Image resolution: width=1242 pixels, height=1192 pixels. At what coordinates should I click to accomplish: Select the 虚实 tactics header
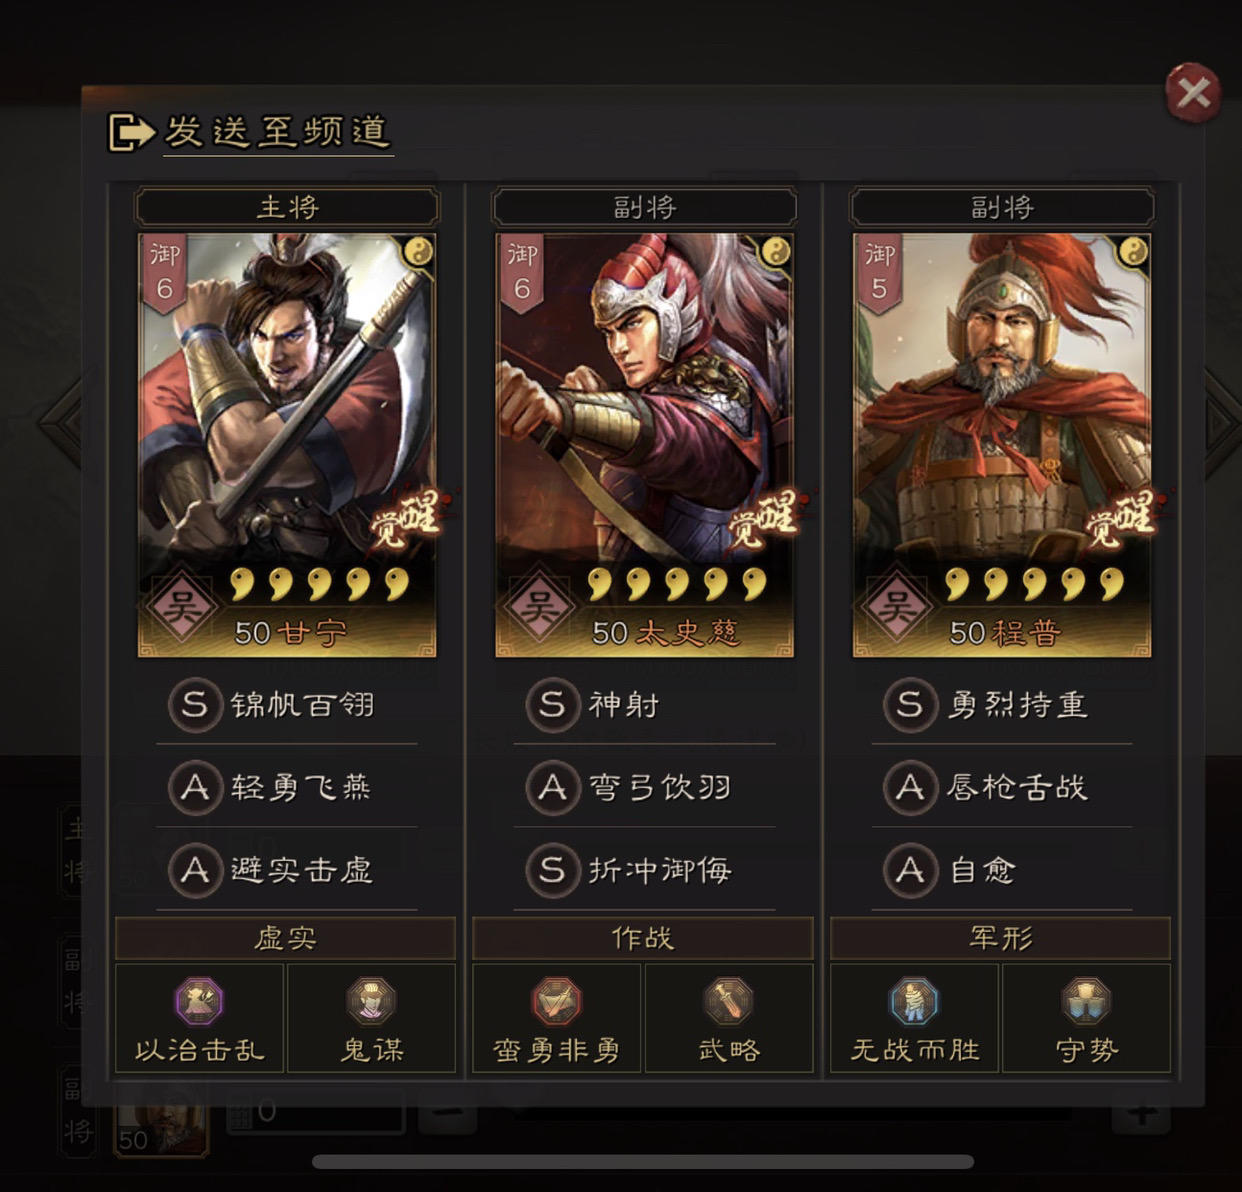[286, 938]
